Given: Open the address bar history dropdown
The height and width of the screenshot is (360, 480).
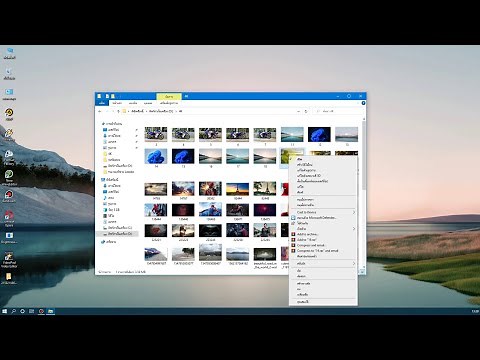Looking at the screenshot, I should click(x=298, y=111).
